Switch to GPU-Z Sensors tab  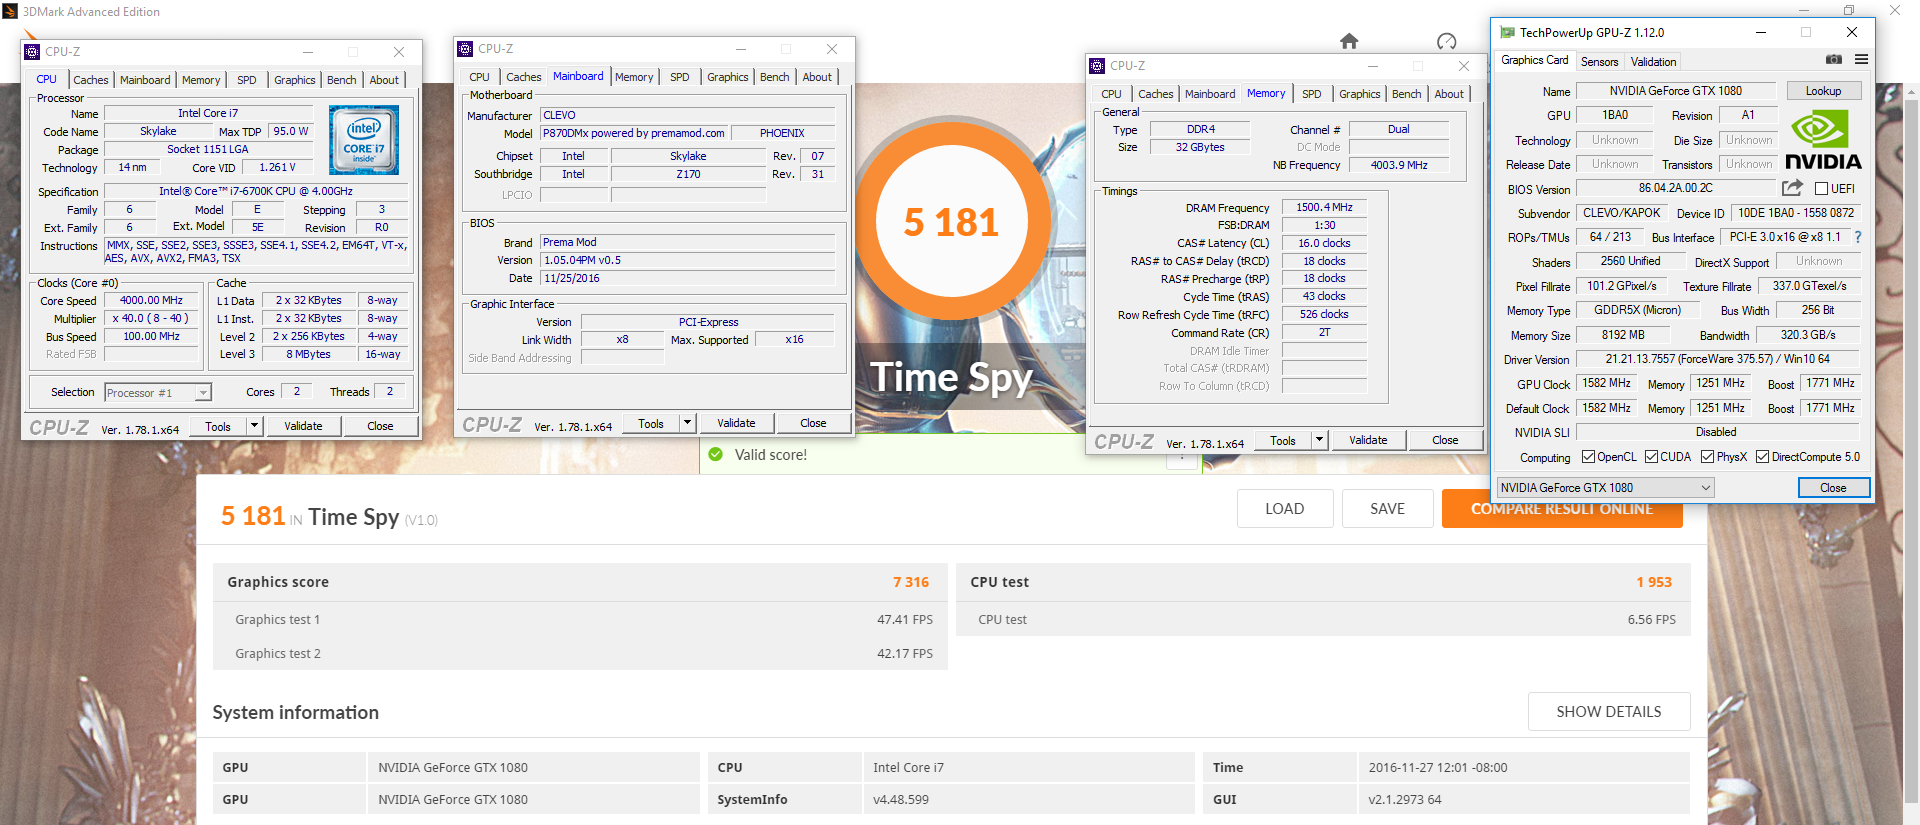(1599, 62)
